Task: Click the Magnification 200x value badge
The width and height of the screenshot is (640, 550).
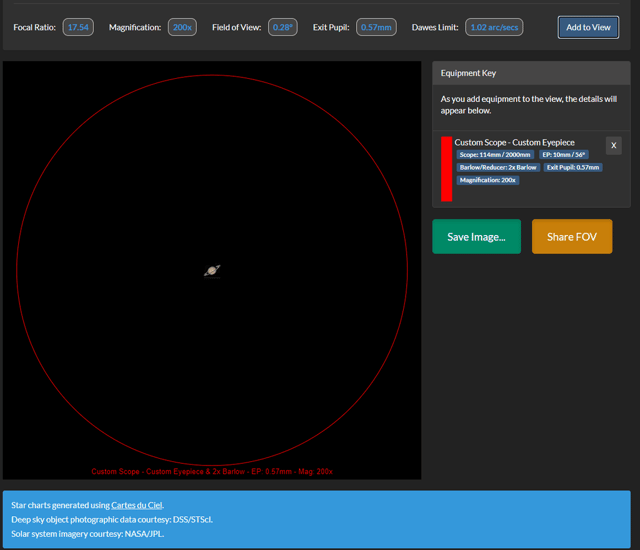Action: point(182,27)
